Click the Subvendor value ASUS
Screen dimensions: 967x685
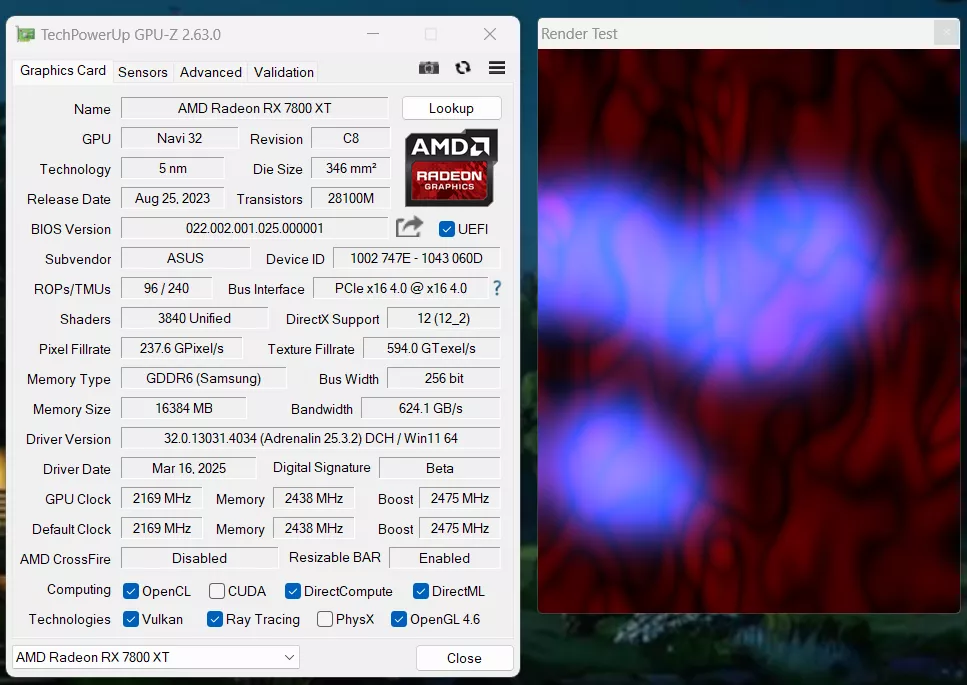pyautogui.click(x=186, y=258)
